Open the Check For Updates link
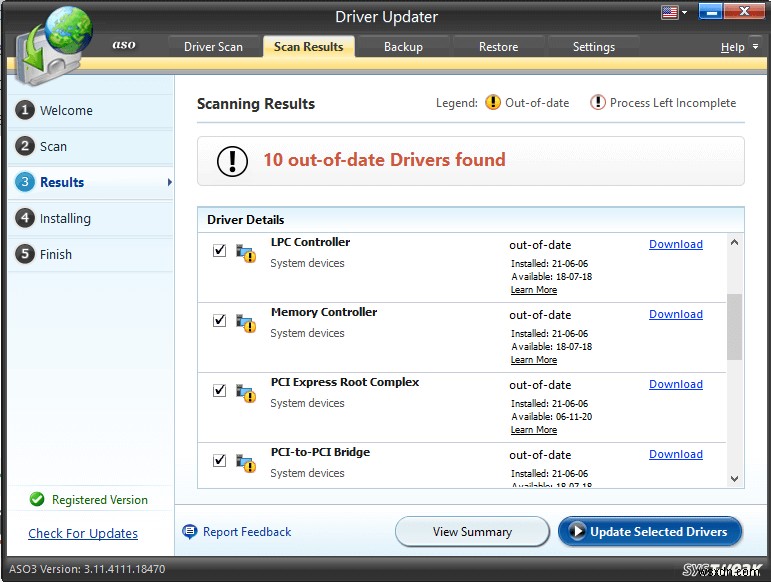Screen dimensions: 771x582 [x=83, y=534]
